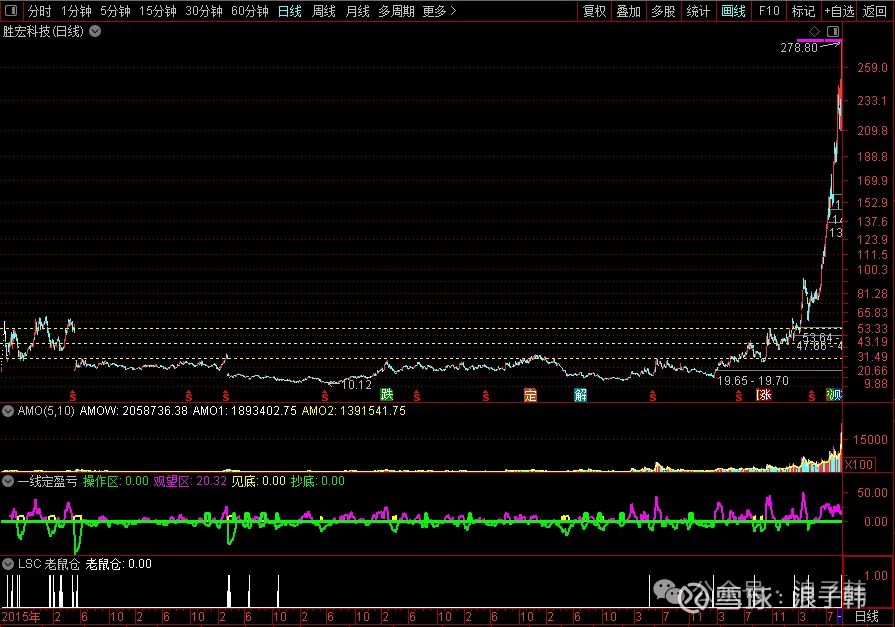
Task: Open the F10 company info
Action: (x=769, y=11)
